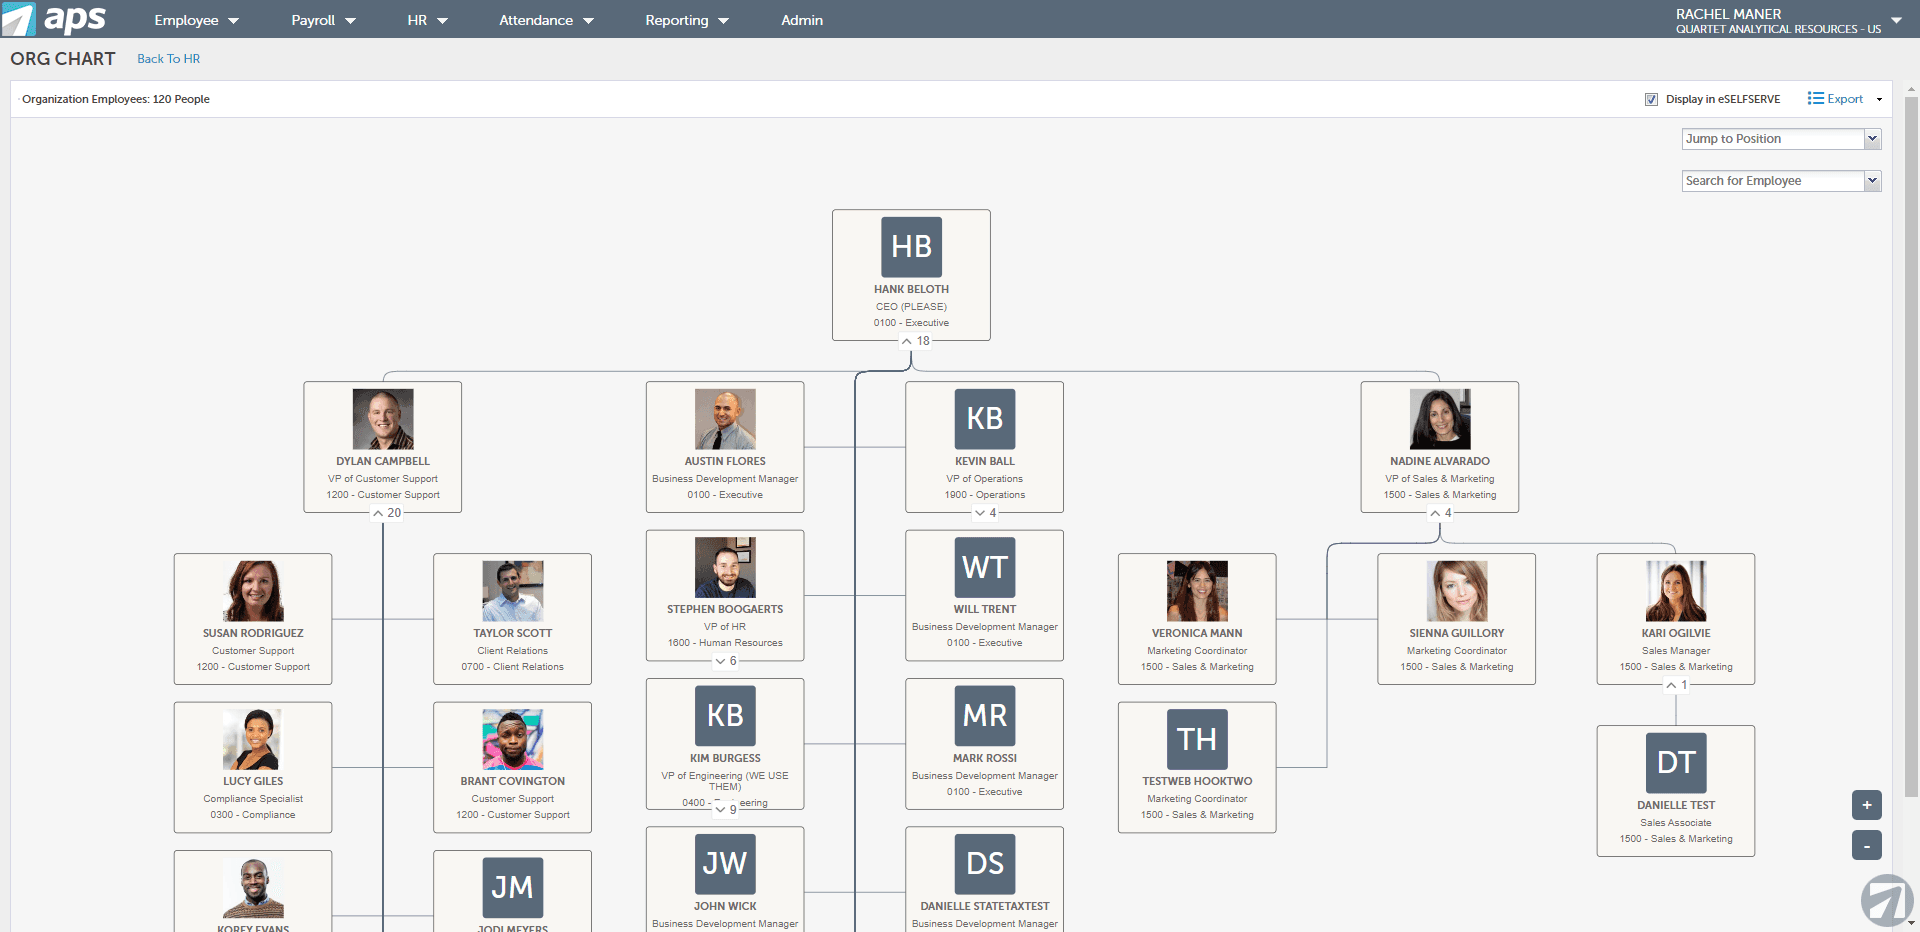Open the Search for Employee dropdown
This screenshot has width=1920, height=932.
tap(1780, 181)
